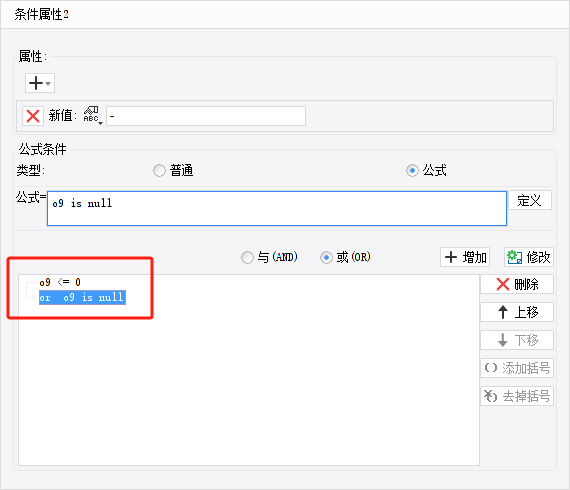This screenshot has height=490, width=570.
Task: Select the 普通 type radio button
Action: pyautogui.click(x=159, y=170)
